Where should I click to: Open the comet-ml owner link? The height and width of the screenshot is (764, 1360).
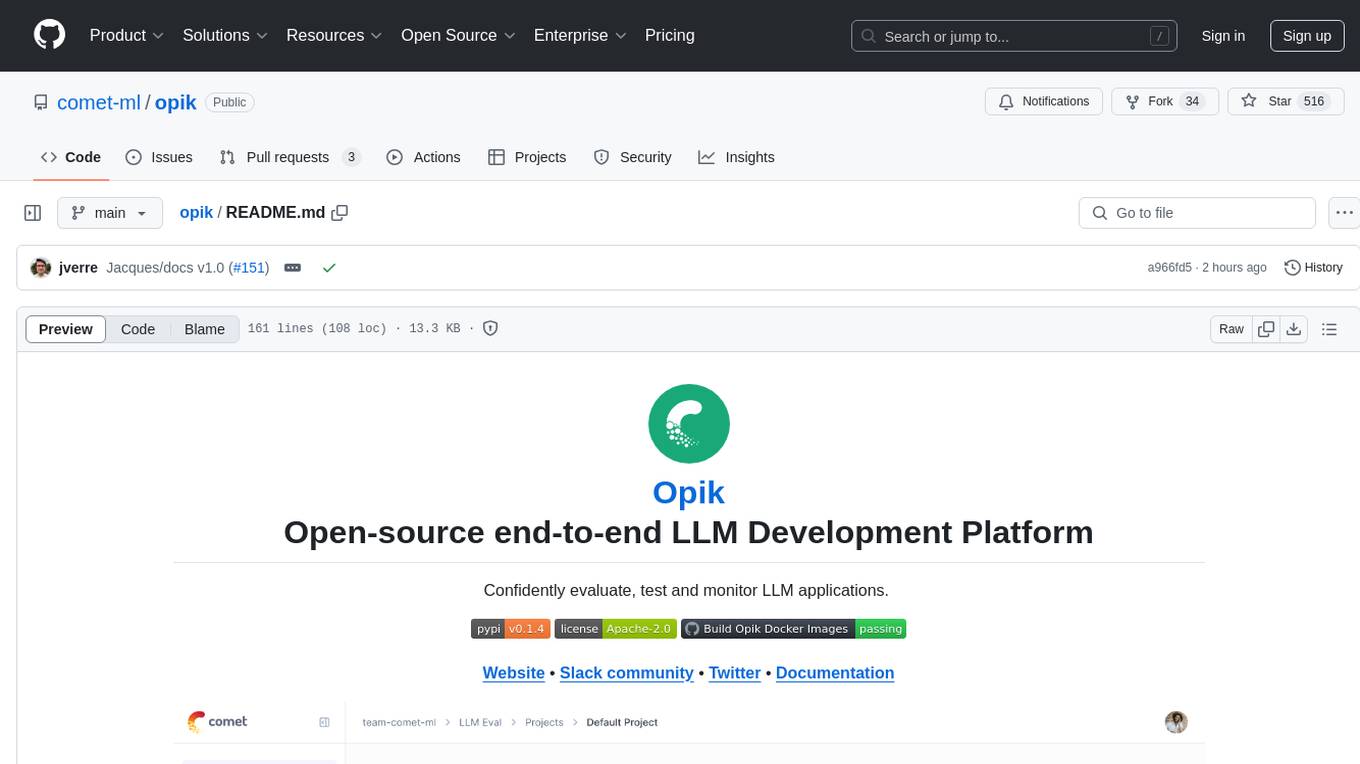click(99, 102)
